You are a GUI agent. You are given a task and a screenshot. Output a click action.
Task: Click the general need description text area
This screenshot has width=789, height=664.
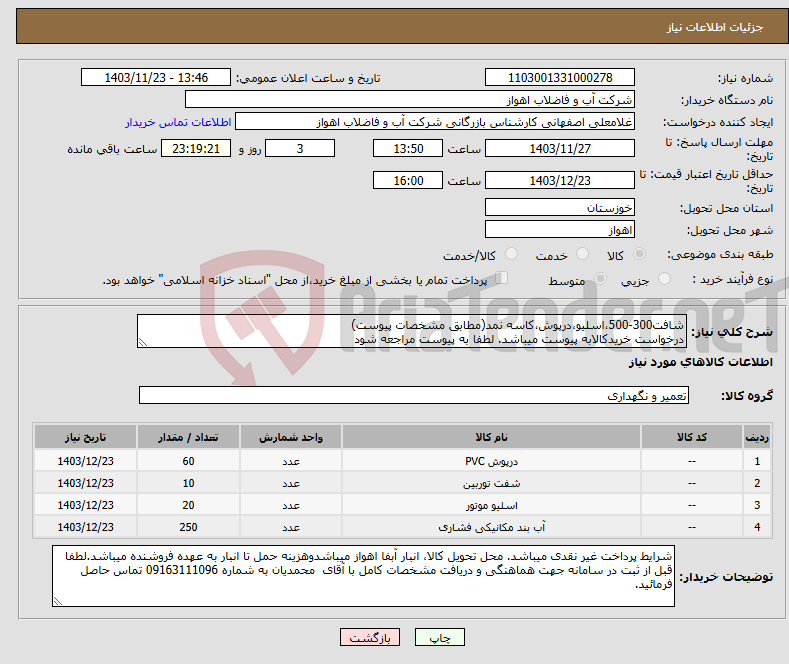[x=412, y=331]
